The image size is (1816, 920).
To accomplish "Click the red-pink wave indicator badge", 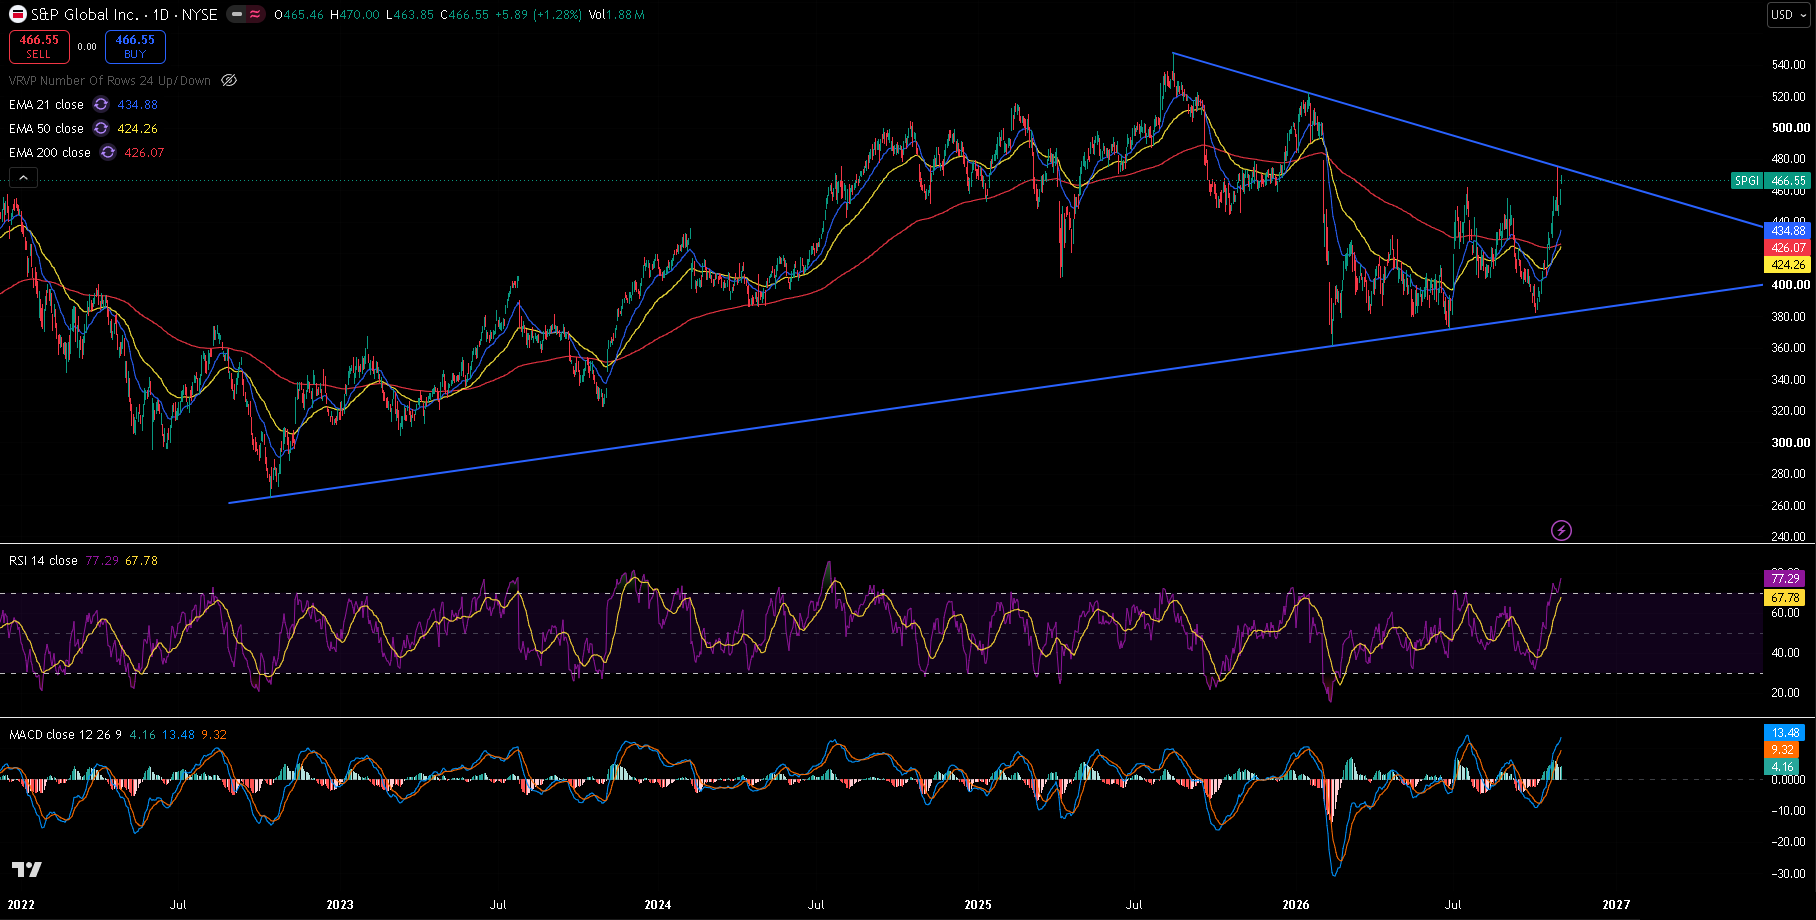I will [256, 15].
